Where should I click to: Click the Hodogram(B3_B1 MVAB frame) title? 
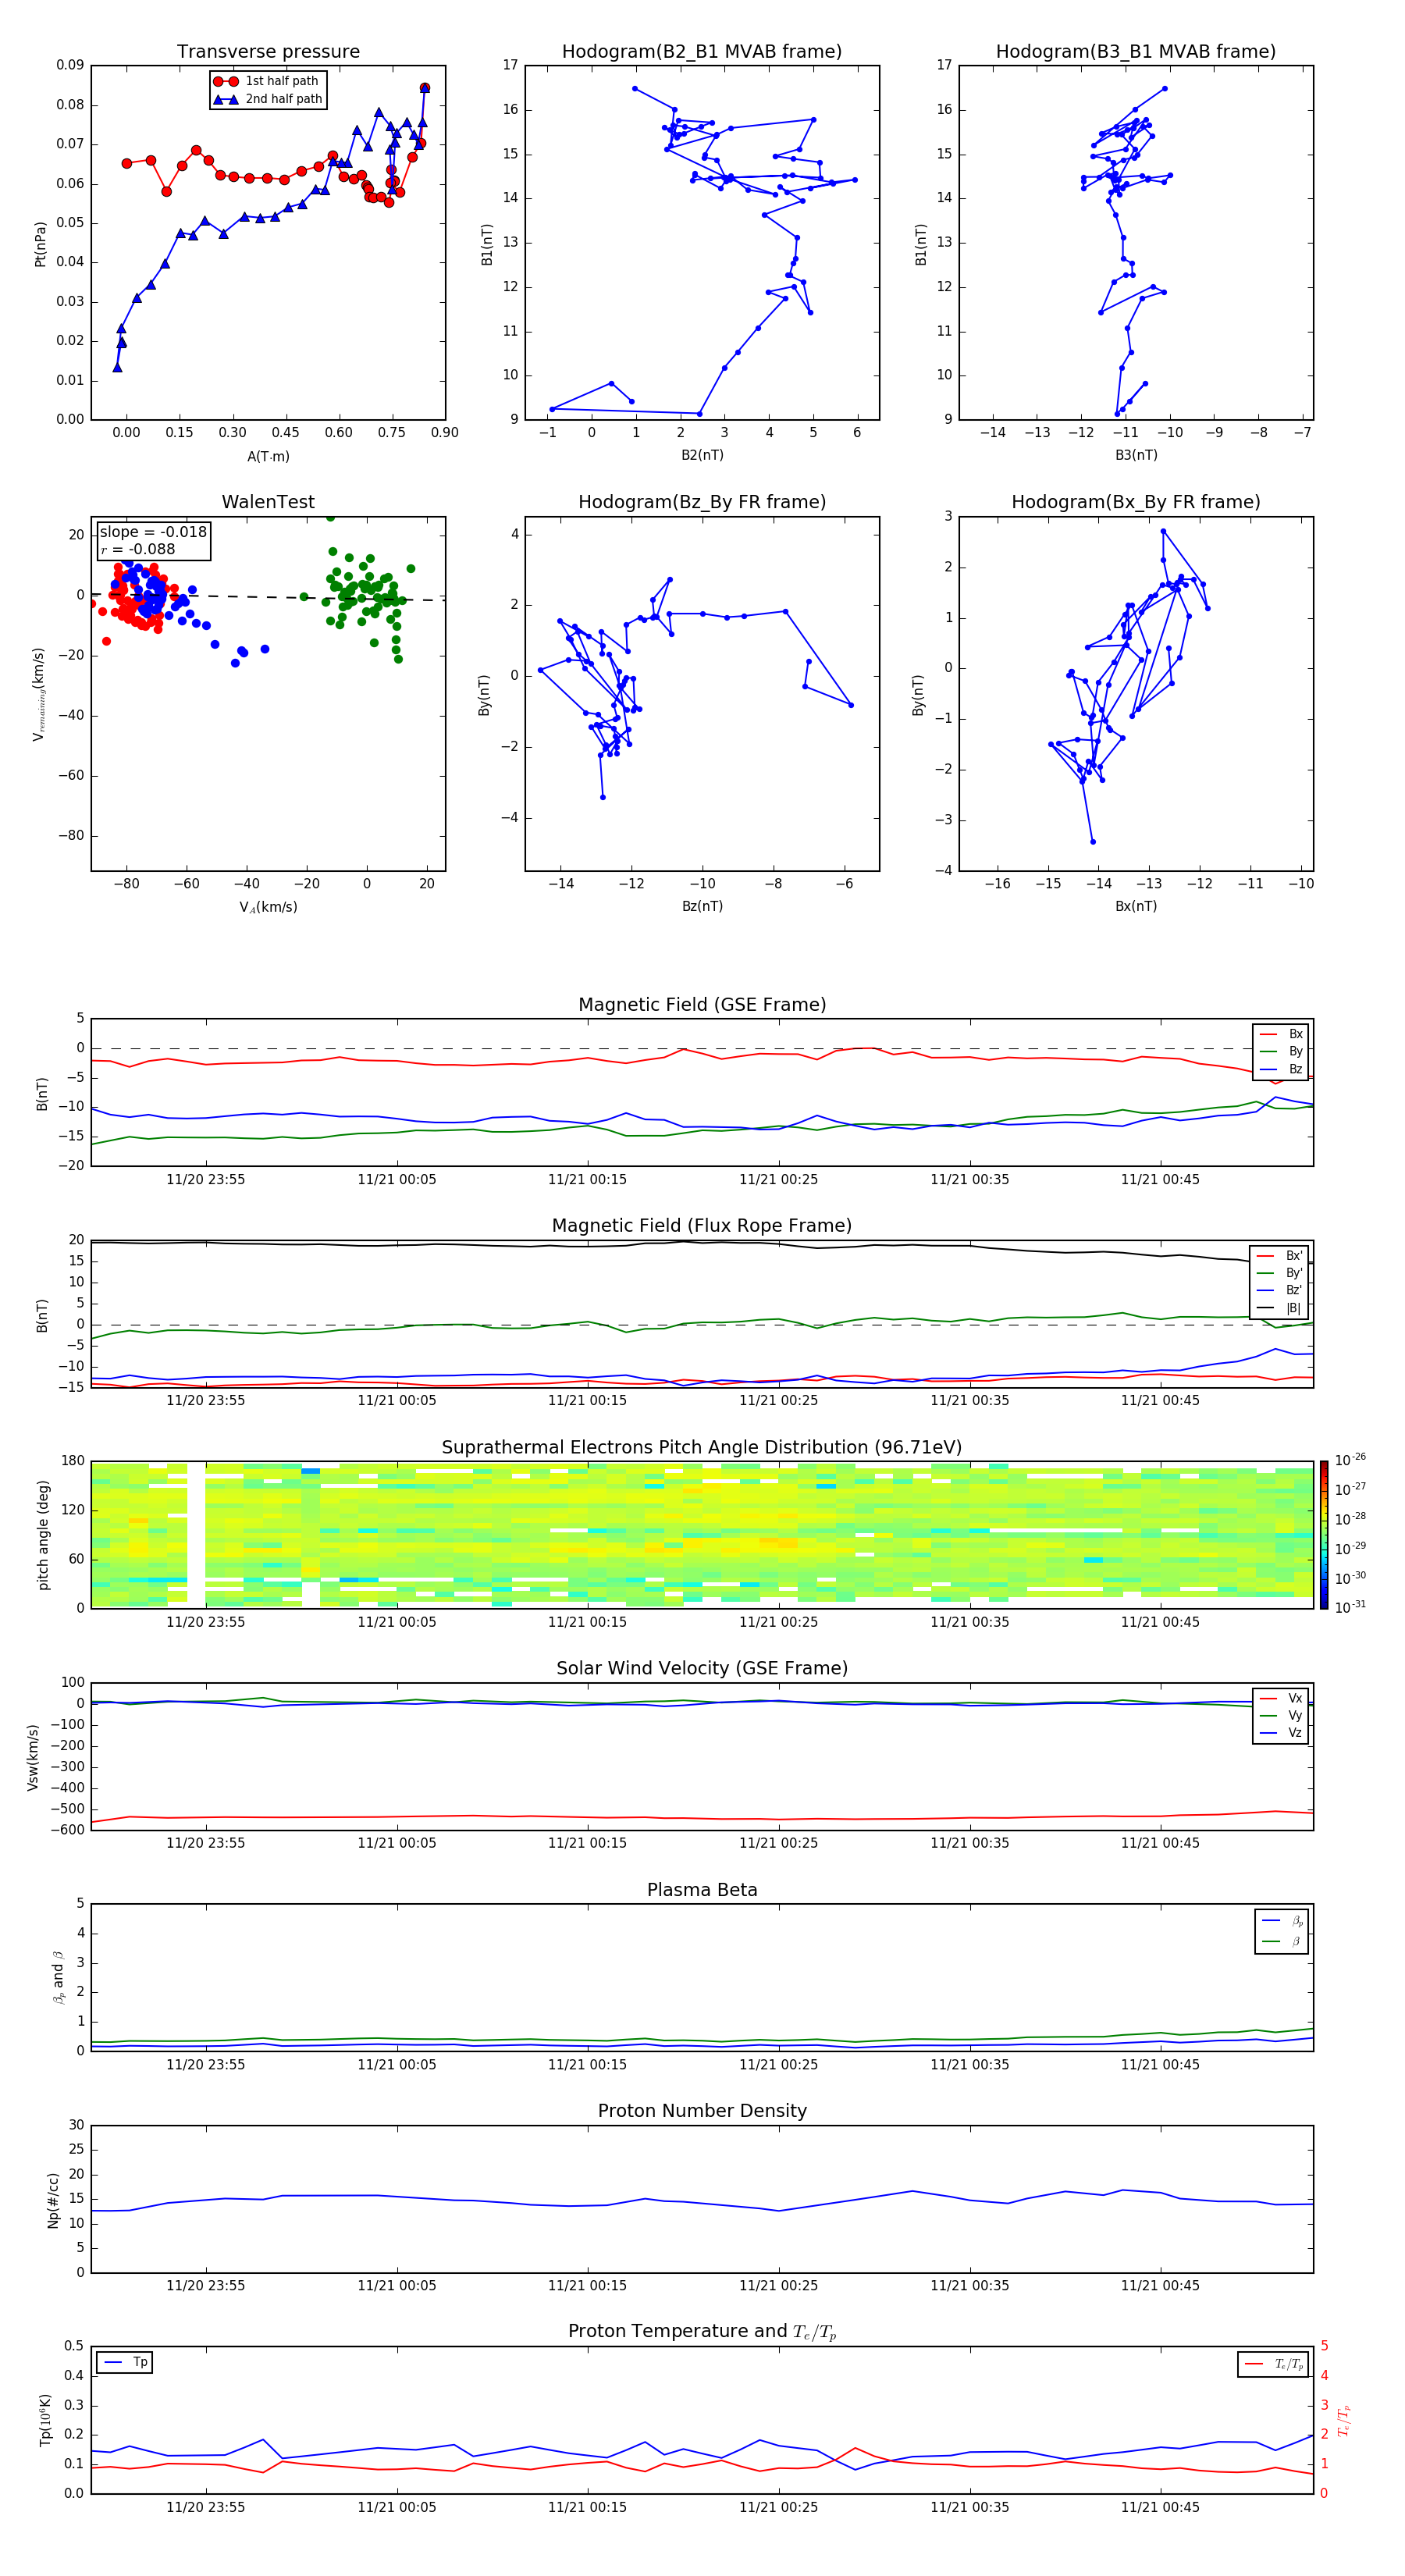coord(1136,52)
